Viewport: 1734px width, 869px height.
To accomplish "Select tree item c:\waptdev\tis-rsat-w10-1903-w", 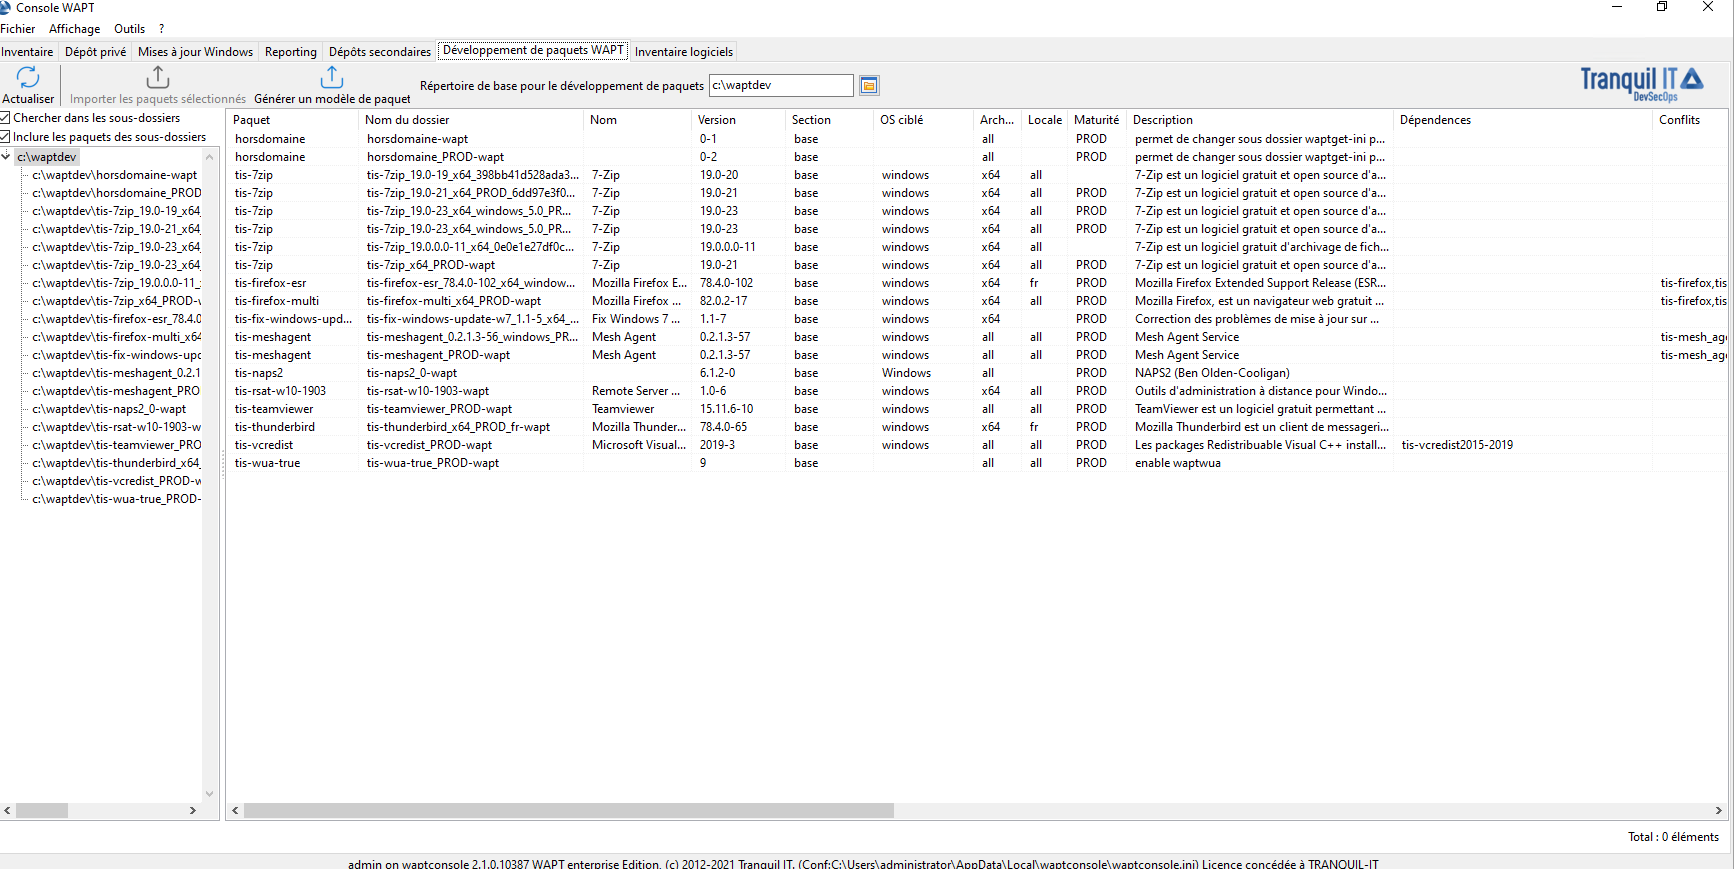I will coord(116,427).
